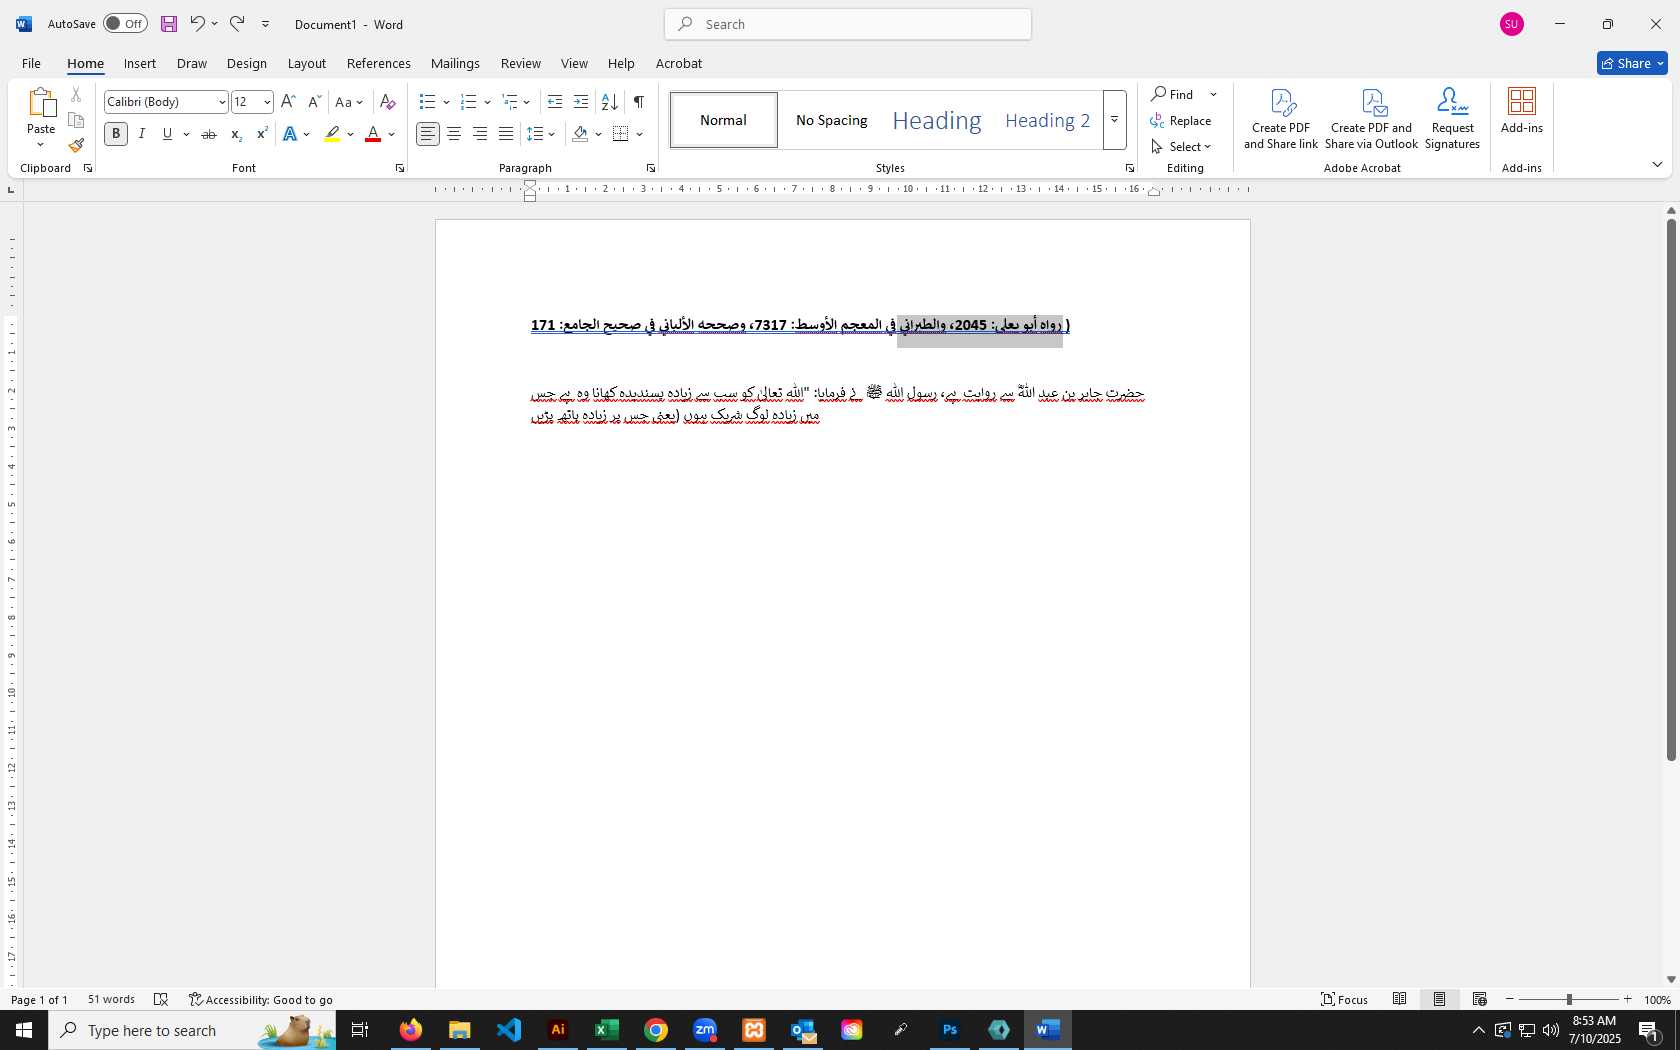Image resolution: width=1680 pixels, height=1050 pixels.
Task: Click the zoom slider in status bar
Action: (1568, 999)
